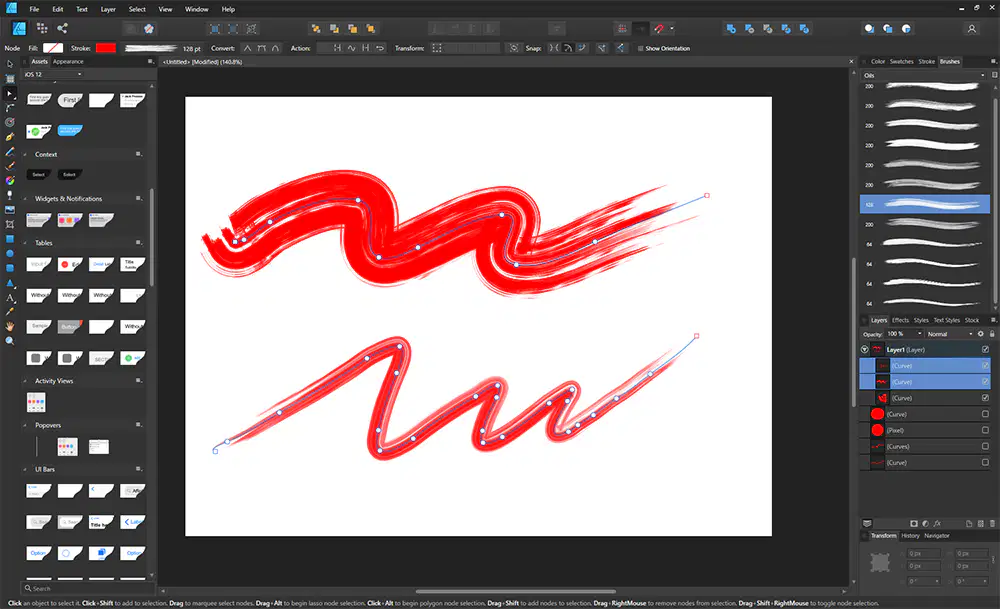
Task: Open the iOS 12 assets dropdown
Action: (x=53, y=75)
